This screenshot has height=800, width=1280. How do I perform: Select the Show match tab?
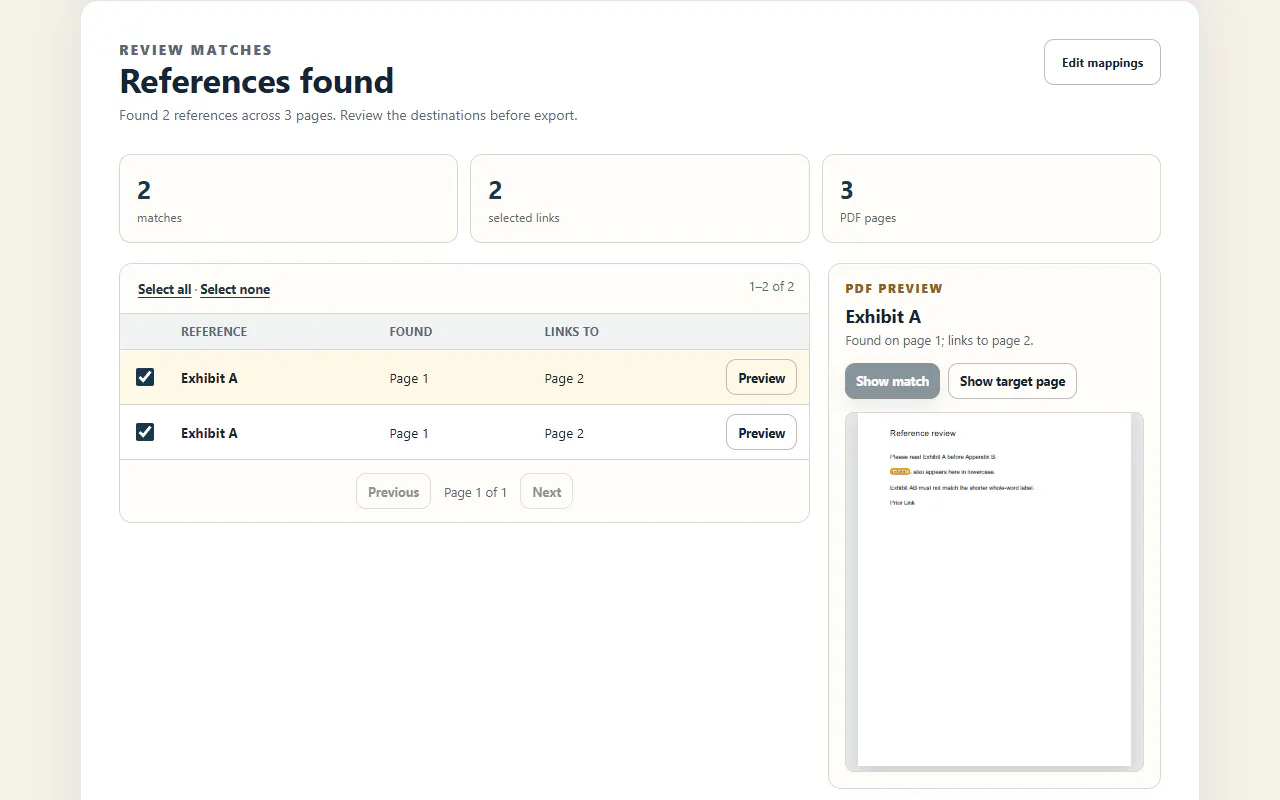coord(892,381)
